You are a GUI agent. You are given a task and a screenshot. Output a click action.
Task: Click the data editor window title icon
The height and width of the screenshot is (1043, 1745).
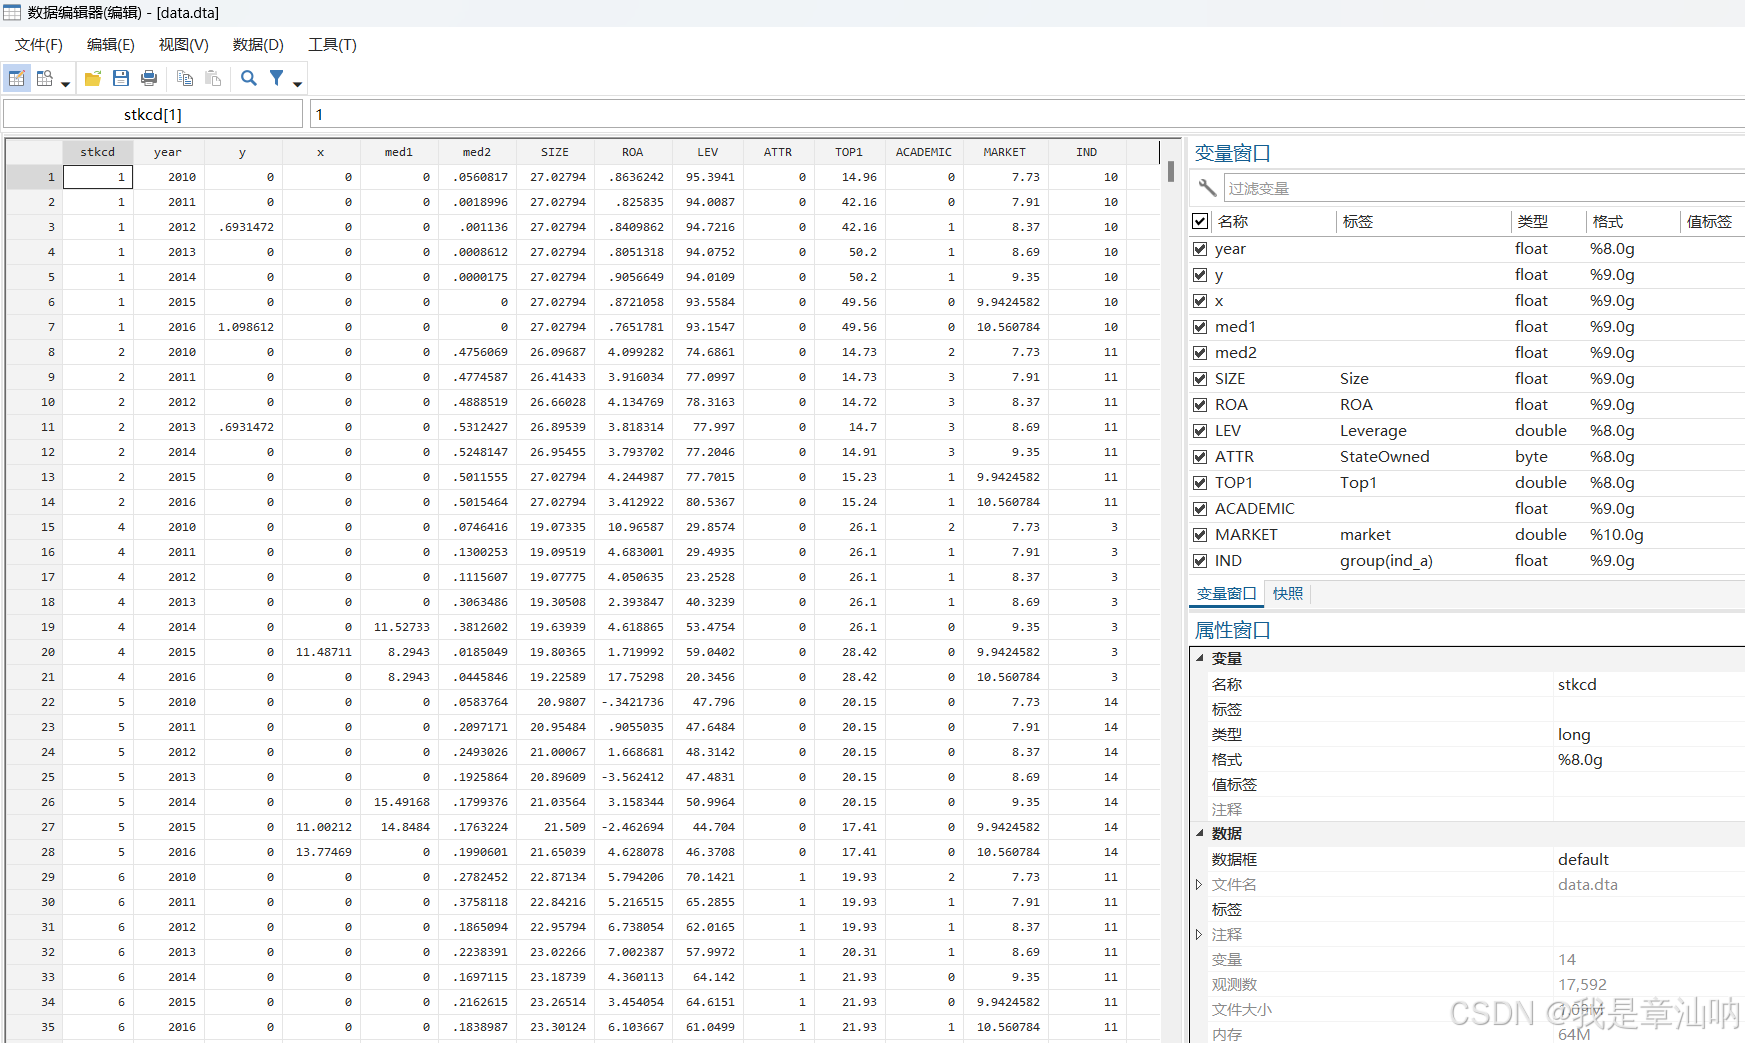click(12, 12)
